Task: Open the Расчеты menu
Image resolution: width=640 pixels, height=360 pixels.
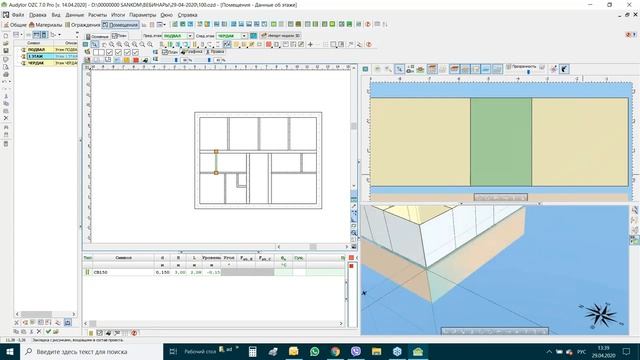Action: point(98,15)
